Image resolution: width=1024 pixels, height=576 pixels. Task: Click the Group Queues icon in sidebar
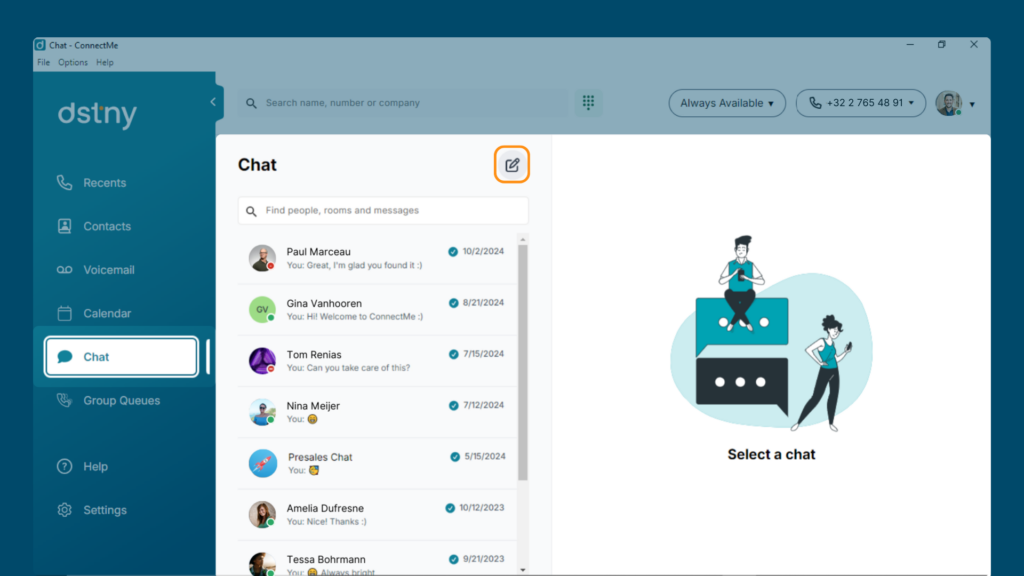pos(64,400)
